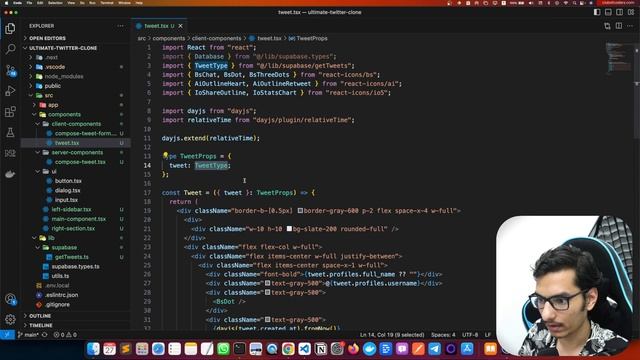Open main-component.tsx file
The height and width of the screenshot is (360, 640).
76,219
